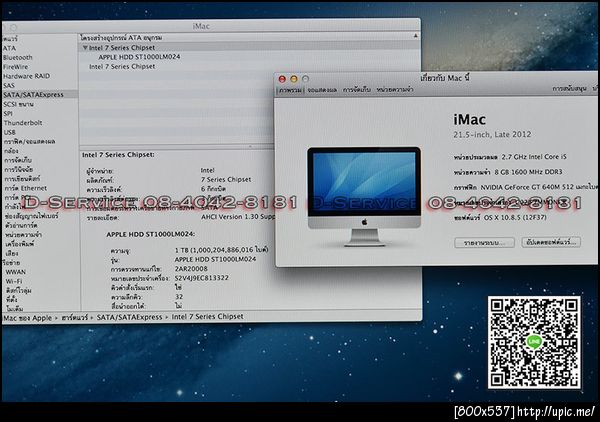Click the revision value 2AR20008
Viewport: 600px width, 422px height.
(x=191, y=269)
